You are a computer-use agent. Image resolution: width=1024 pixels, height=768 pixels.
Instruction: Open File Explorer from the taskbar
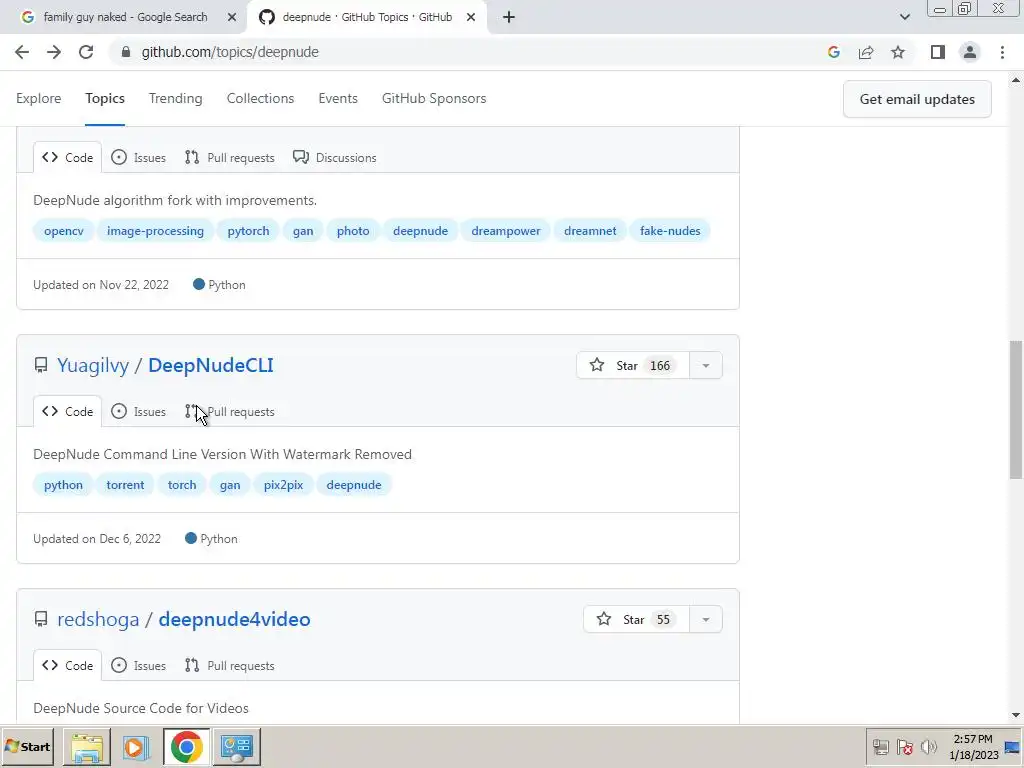(87, 747)
